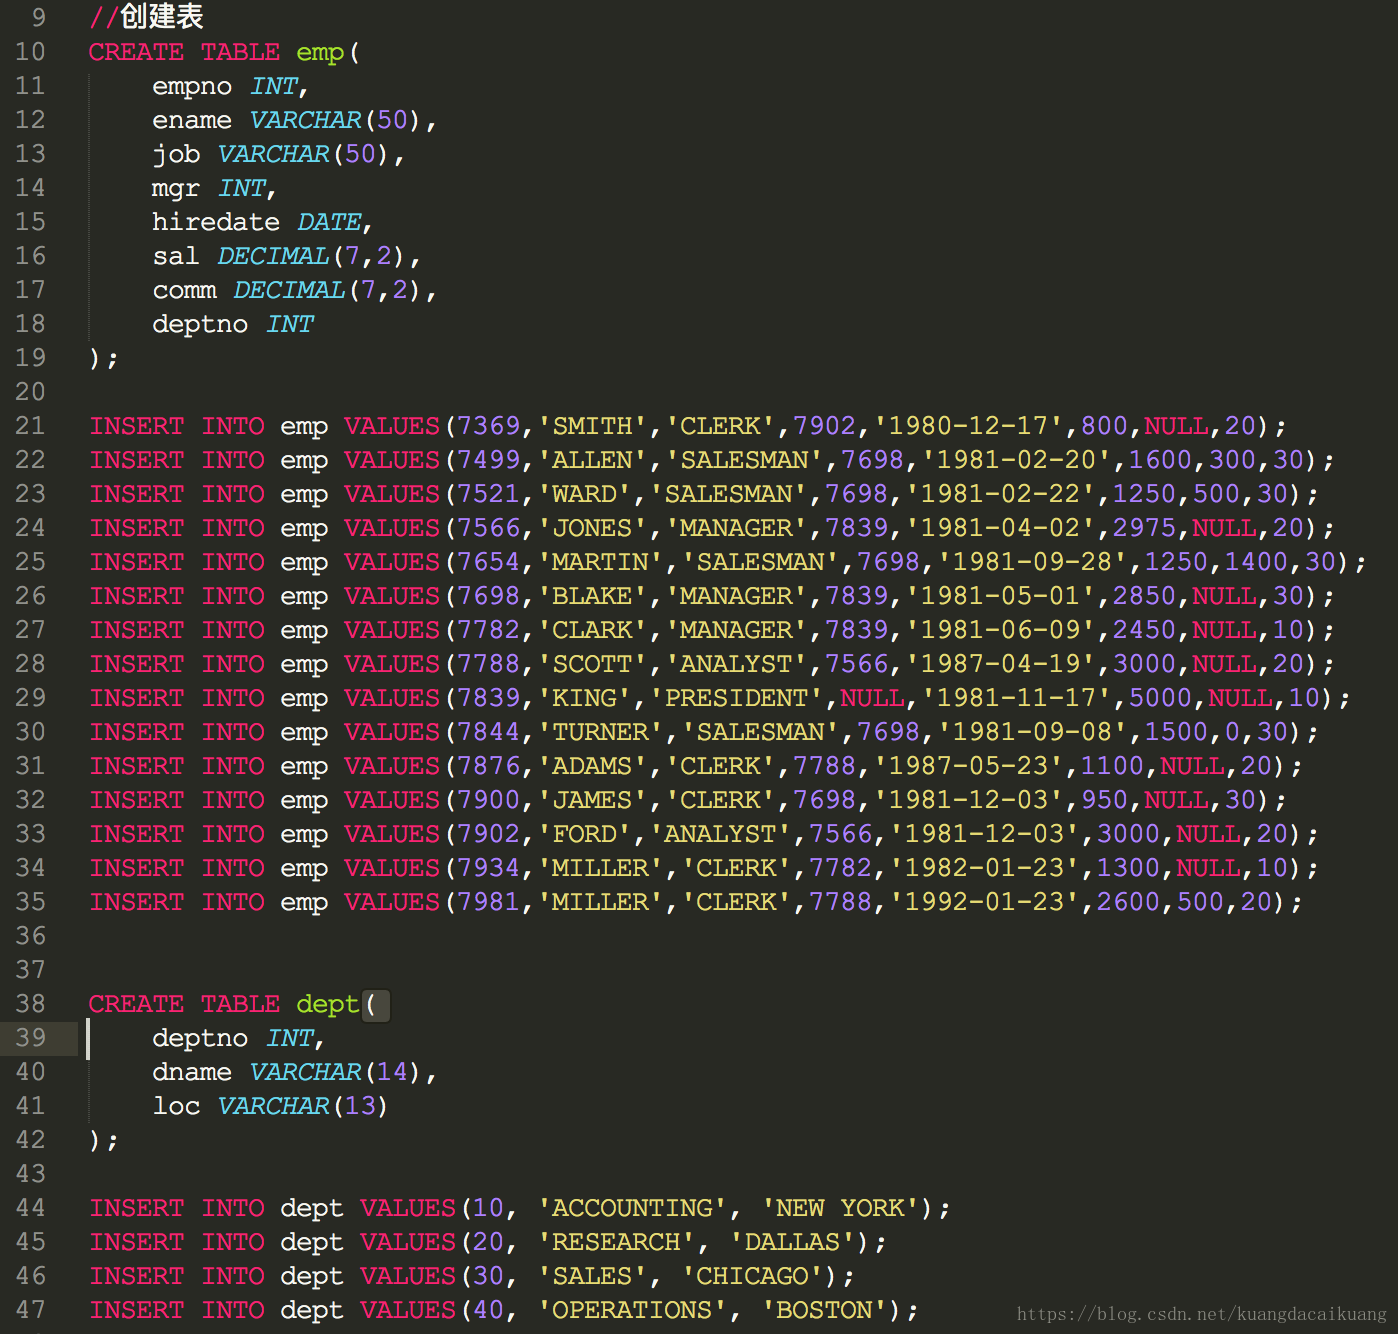Click line number 10 in the gutter
1398x1334 pixels.
coord(30,52)
